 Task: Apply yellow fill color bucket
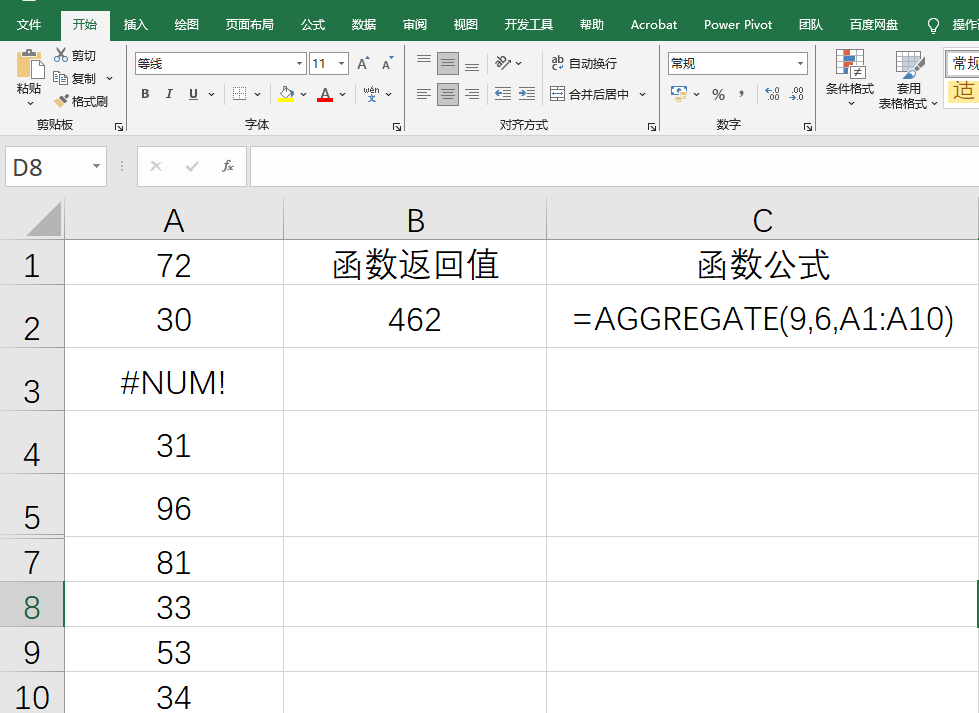pyautogui.click(x=287, y=94)
